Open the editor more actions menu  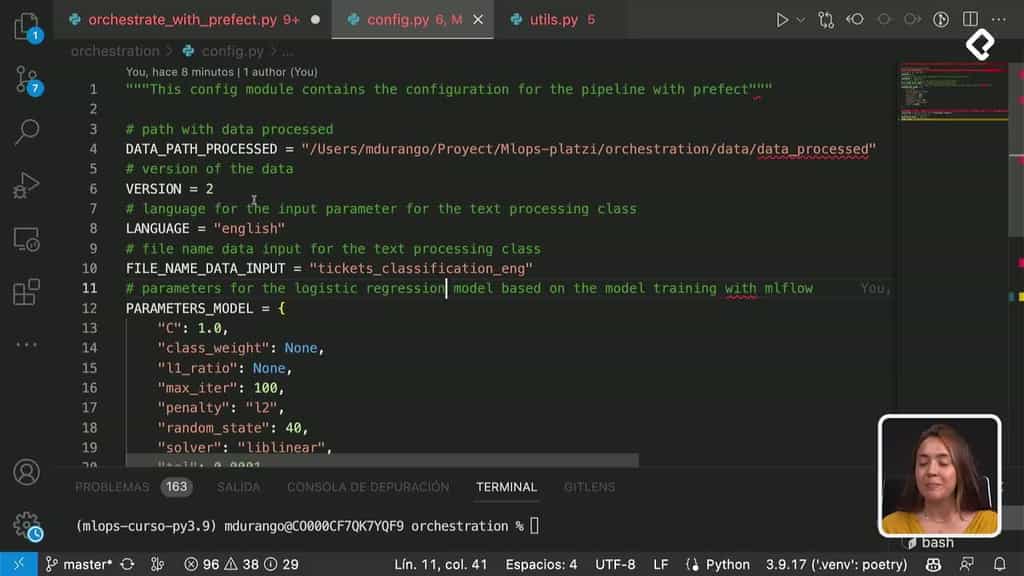click(997, 18)
